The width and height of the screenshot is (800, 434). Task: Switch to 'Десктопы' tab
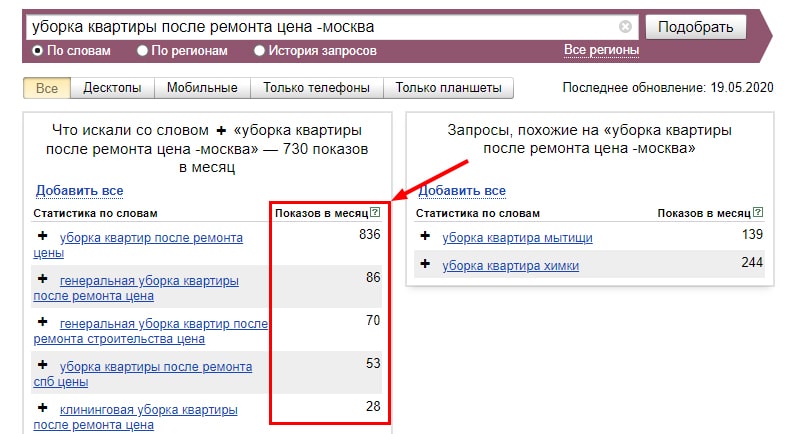(x=112, y=88)
